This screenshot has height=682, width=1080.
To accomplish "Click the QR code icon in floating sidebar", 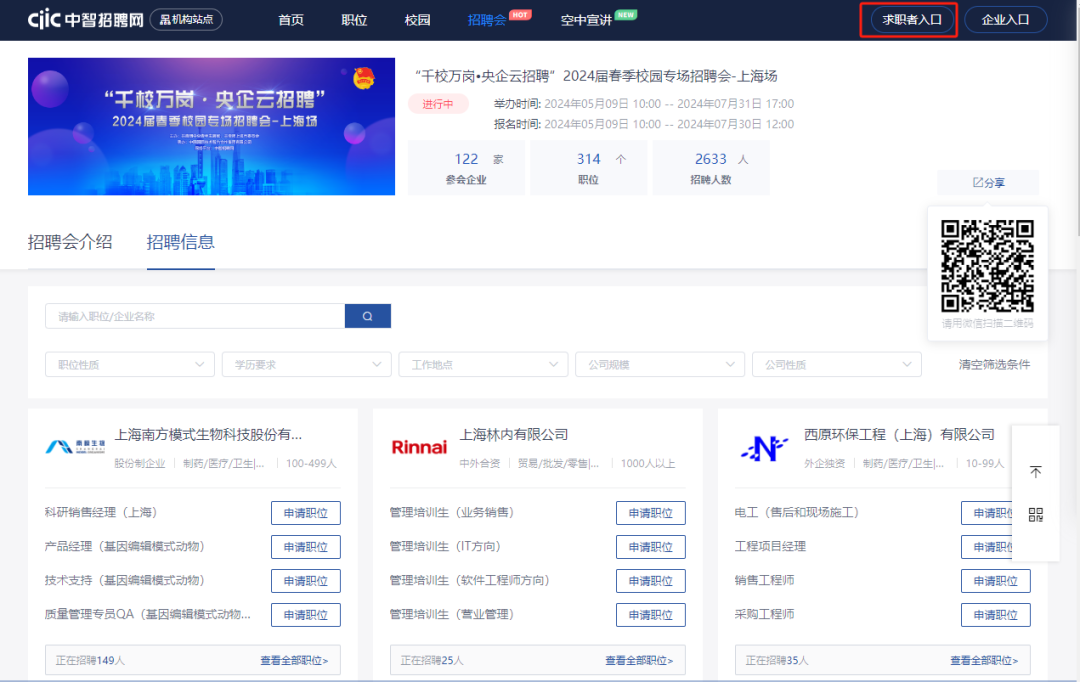I will point(1036,512).
